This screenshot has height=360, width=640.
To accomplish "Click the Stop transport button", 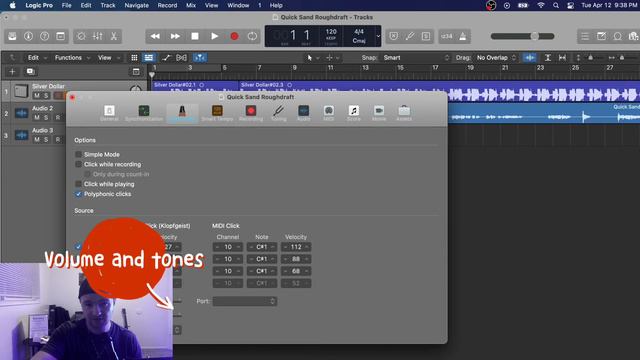I will 195,36.
